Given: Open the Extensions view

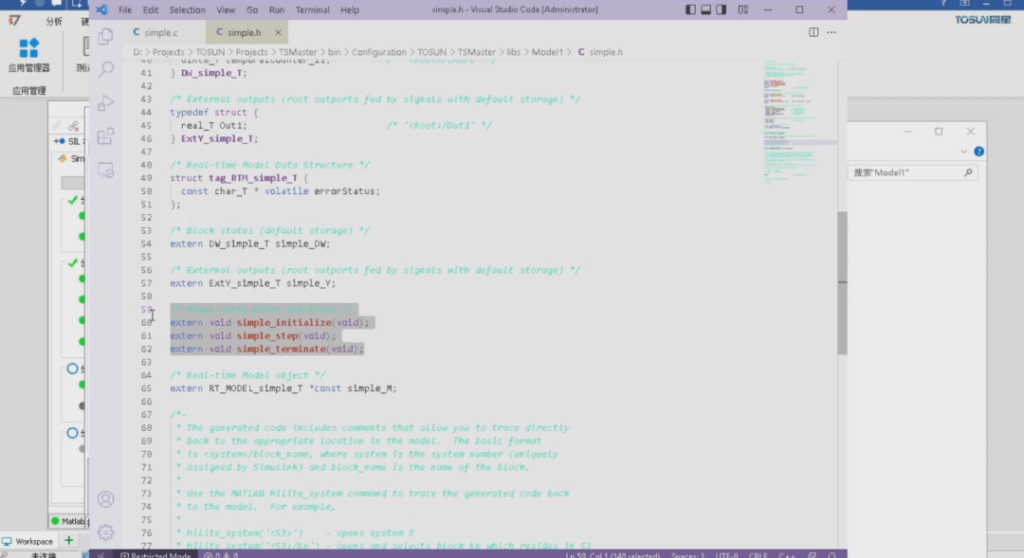Looking at the screenshot, I should tap(105, 136).
